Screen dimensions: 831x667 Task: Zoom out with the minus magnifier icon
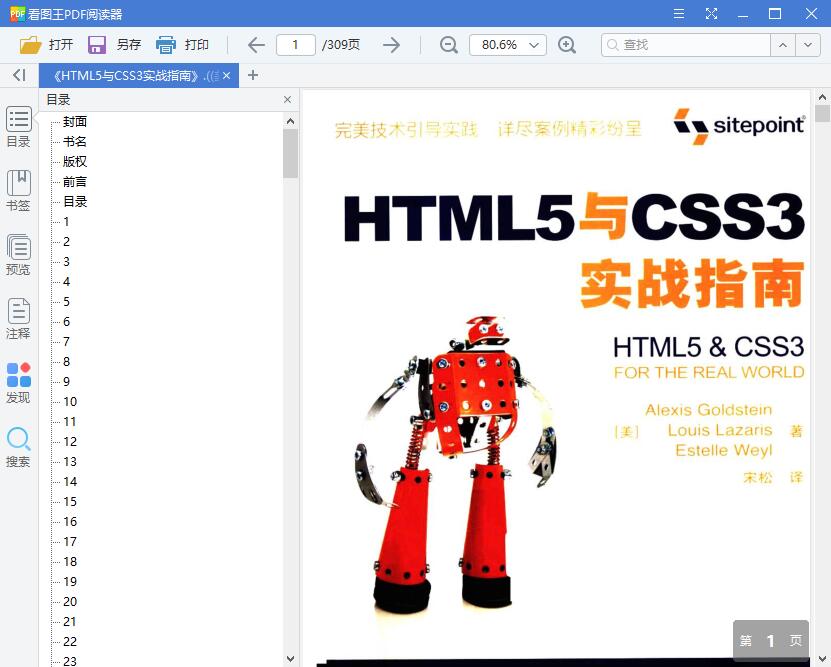448,45
